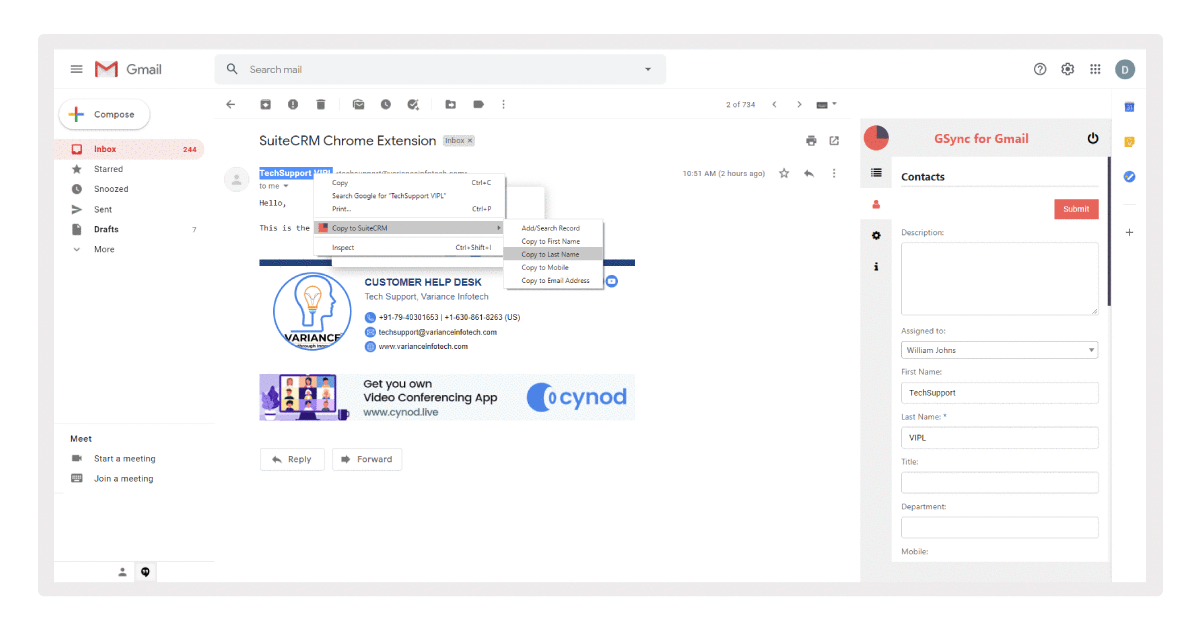Open Google Tasks side panel
Viewport: 1200px width, 630px height.
[1129, 177]
